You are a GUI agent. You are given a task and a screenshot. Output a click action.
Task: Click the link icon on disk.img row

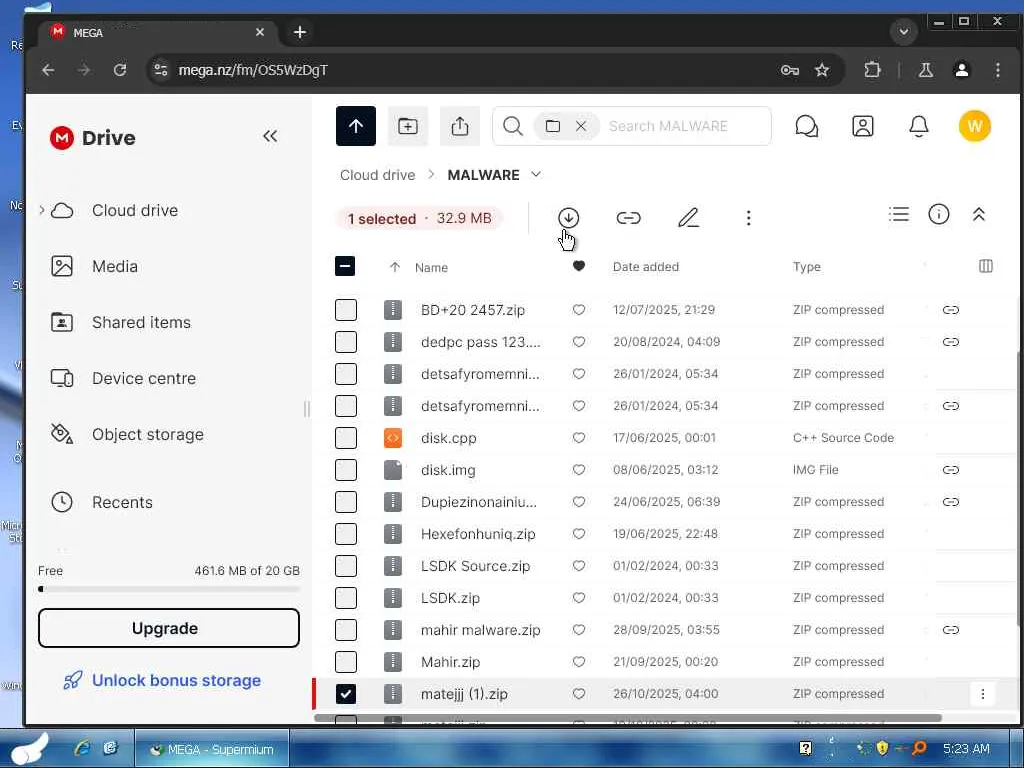pos(951,470)
